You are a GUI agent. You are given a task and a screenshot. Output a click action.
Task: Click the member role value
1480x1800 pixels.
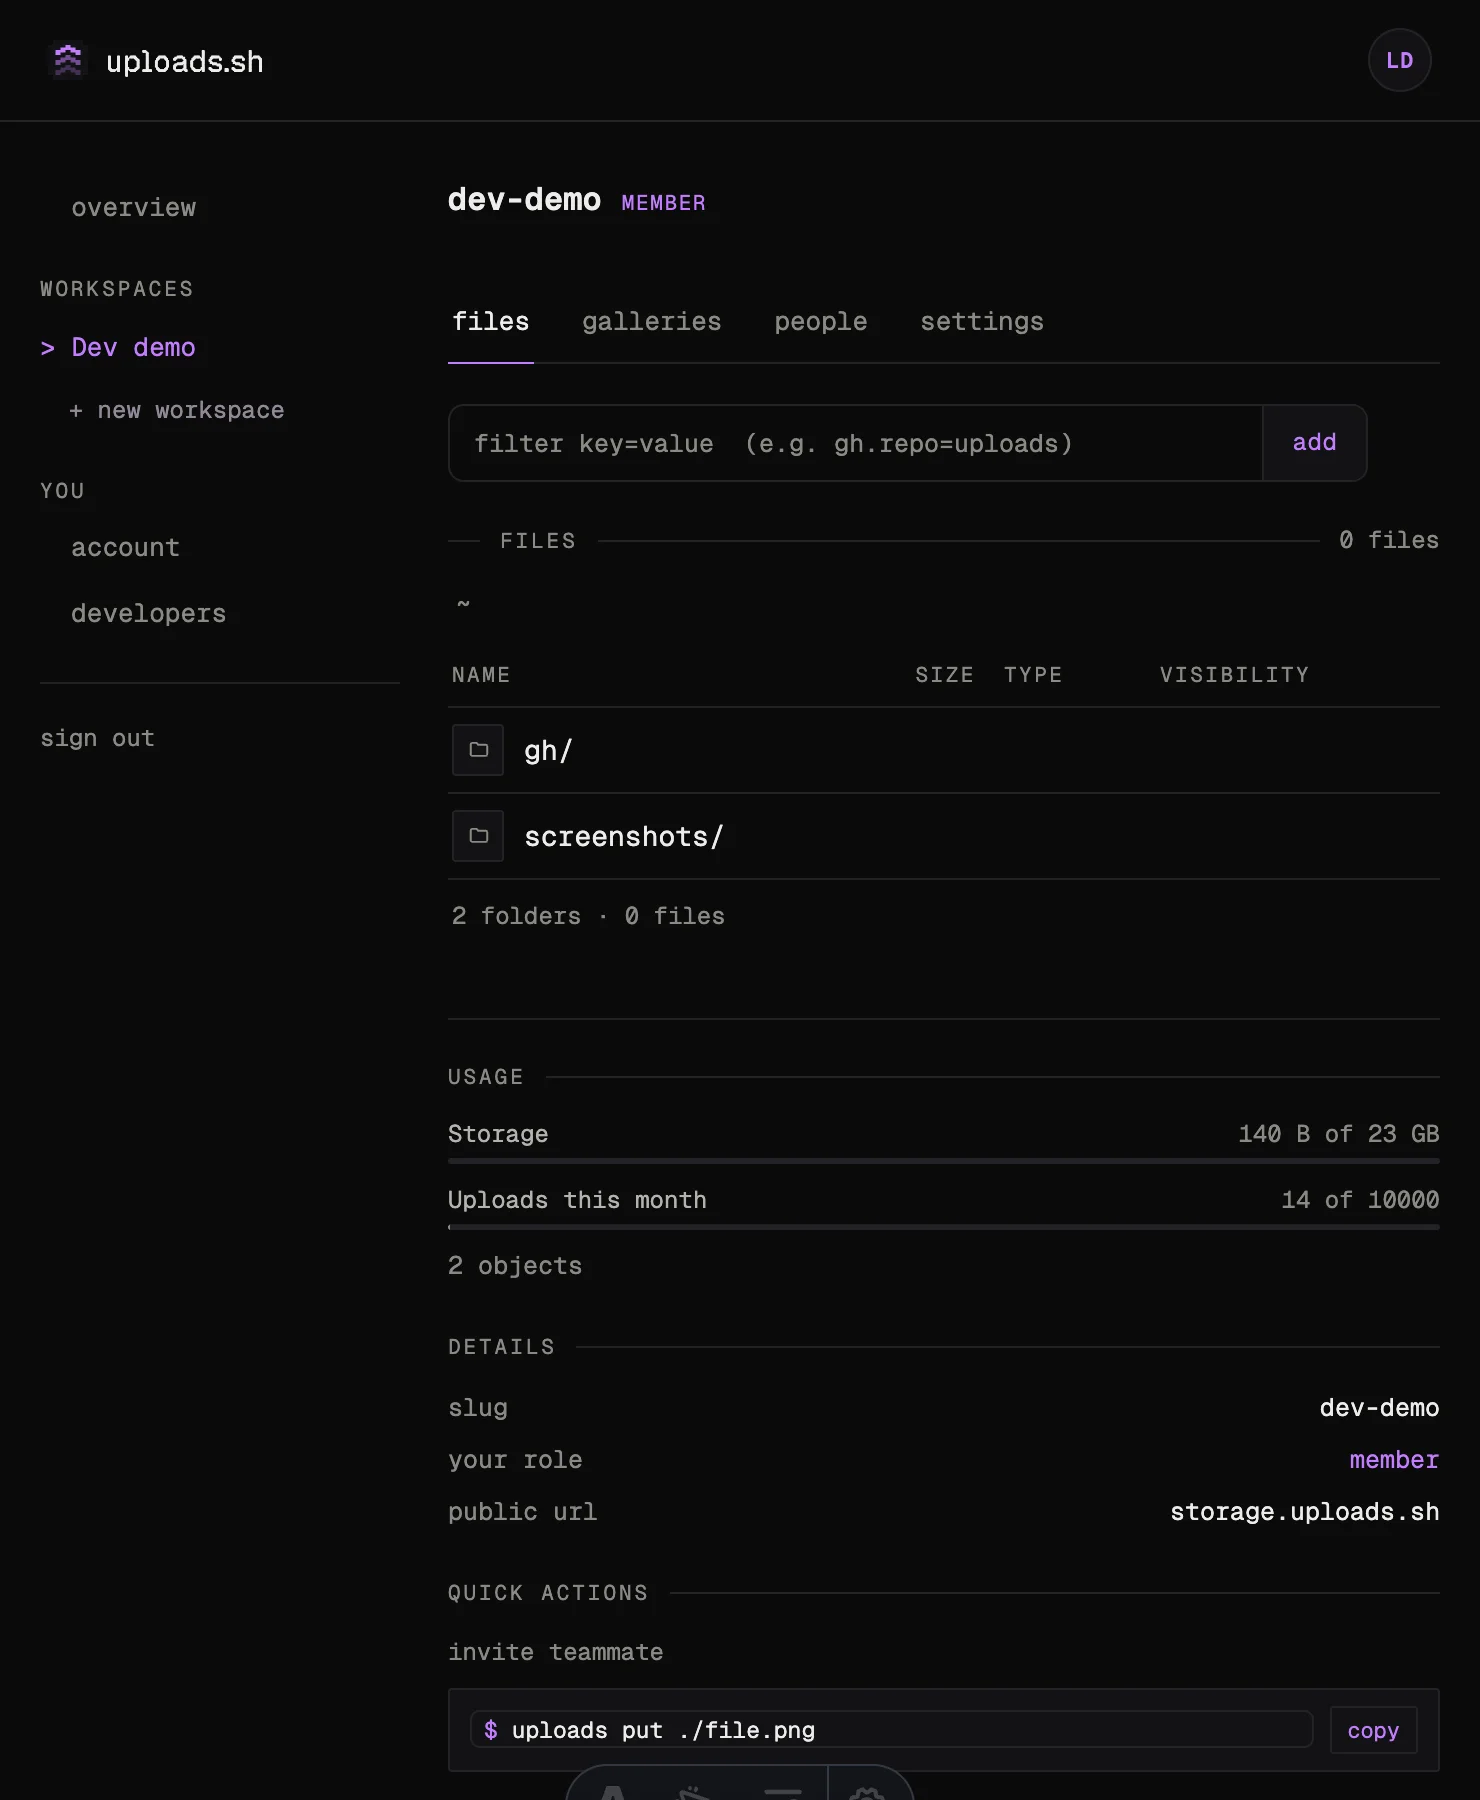click(1394, 1460)
